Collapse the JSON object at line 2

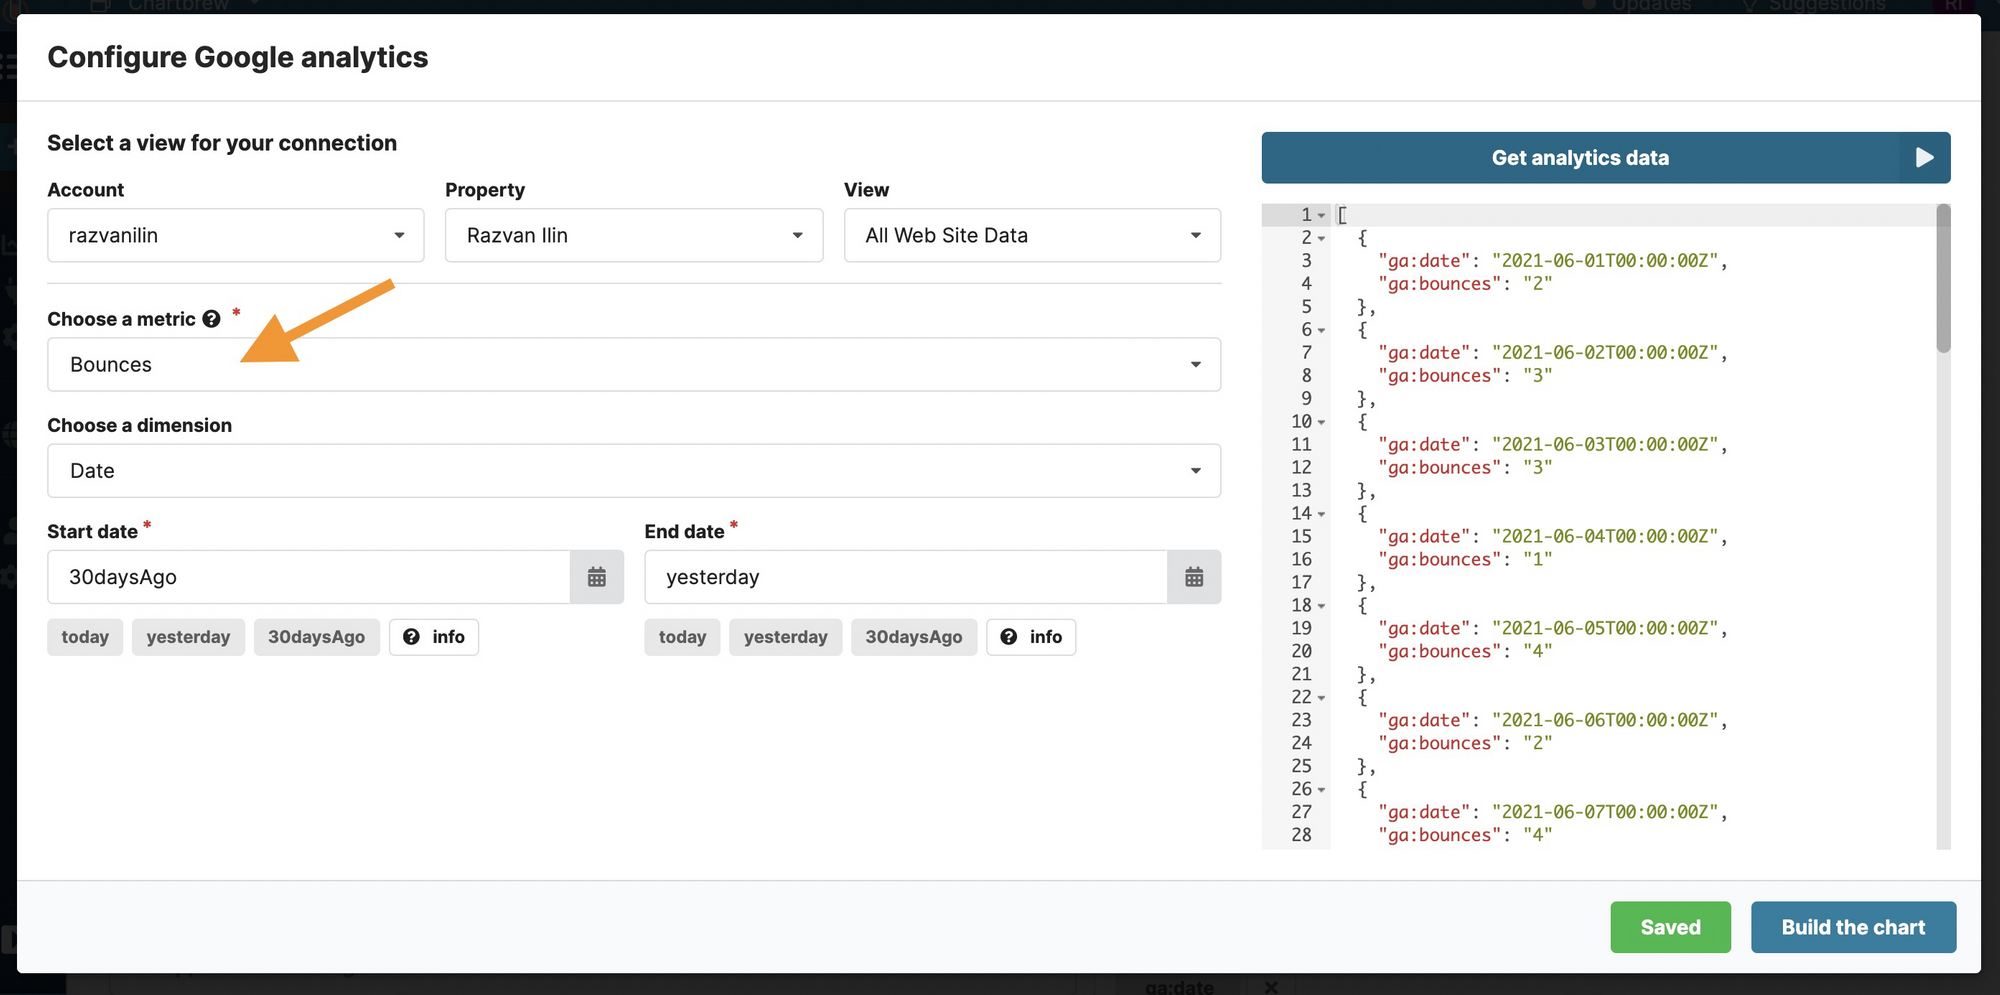tap(1323, 238)
